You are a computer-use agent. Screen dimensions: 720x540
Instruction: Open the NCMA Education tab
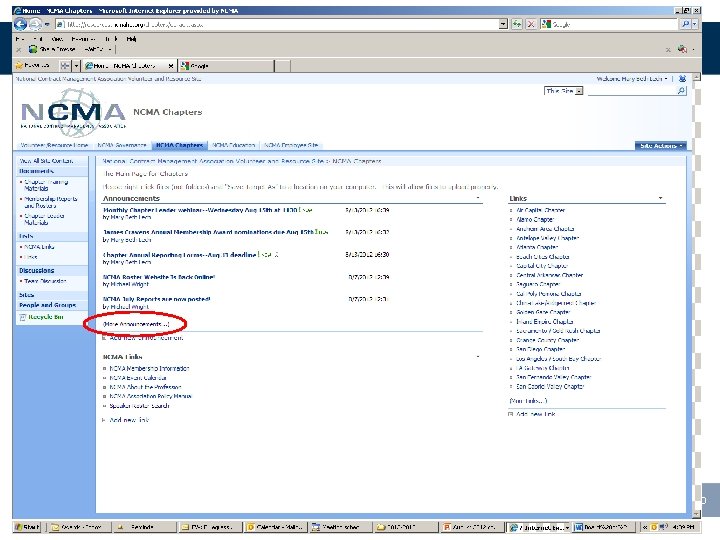coord(233,145)
